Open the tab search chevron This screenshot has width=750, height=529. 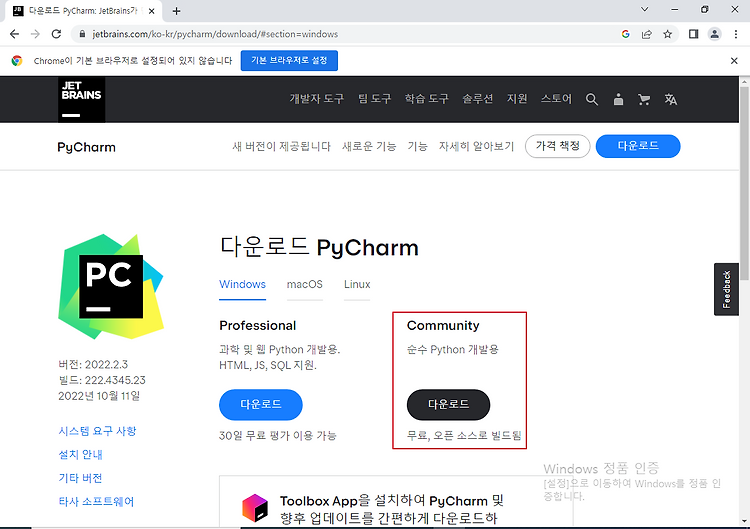644,9
